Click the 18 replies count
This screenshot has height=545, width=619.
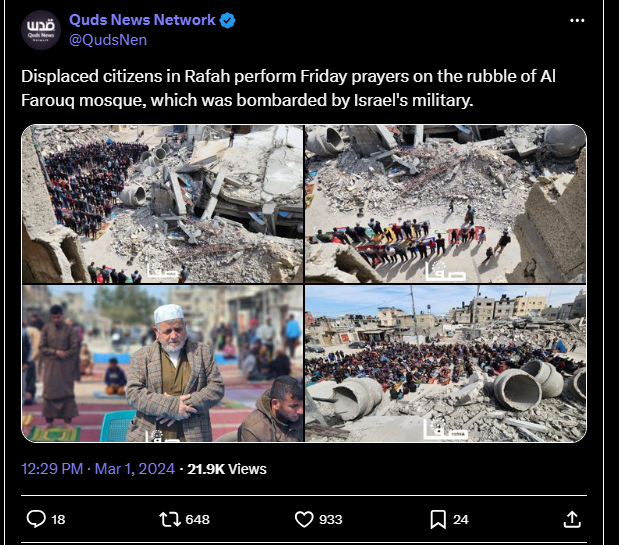pos(58,519)
